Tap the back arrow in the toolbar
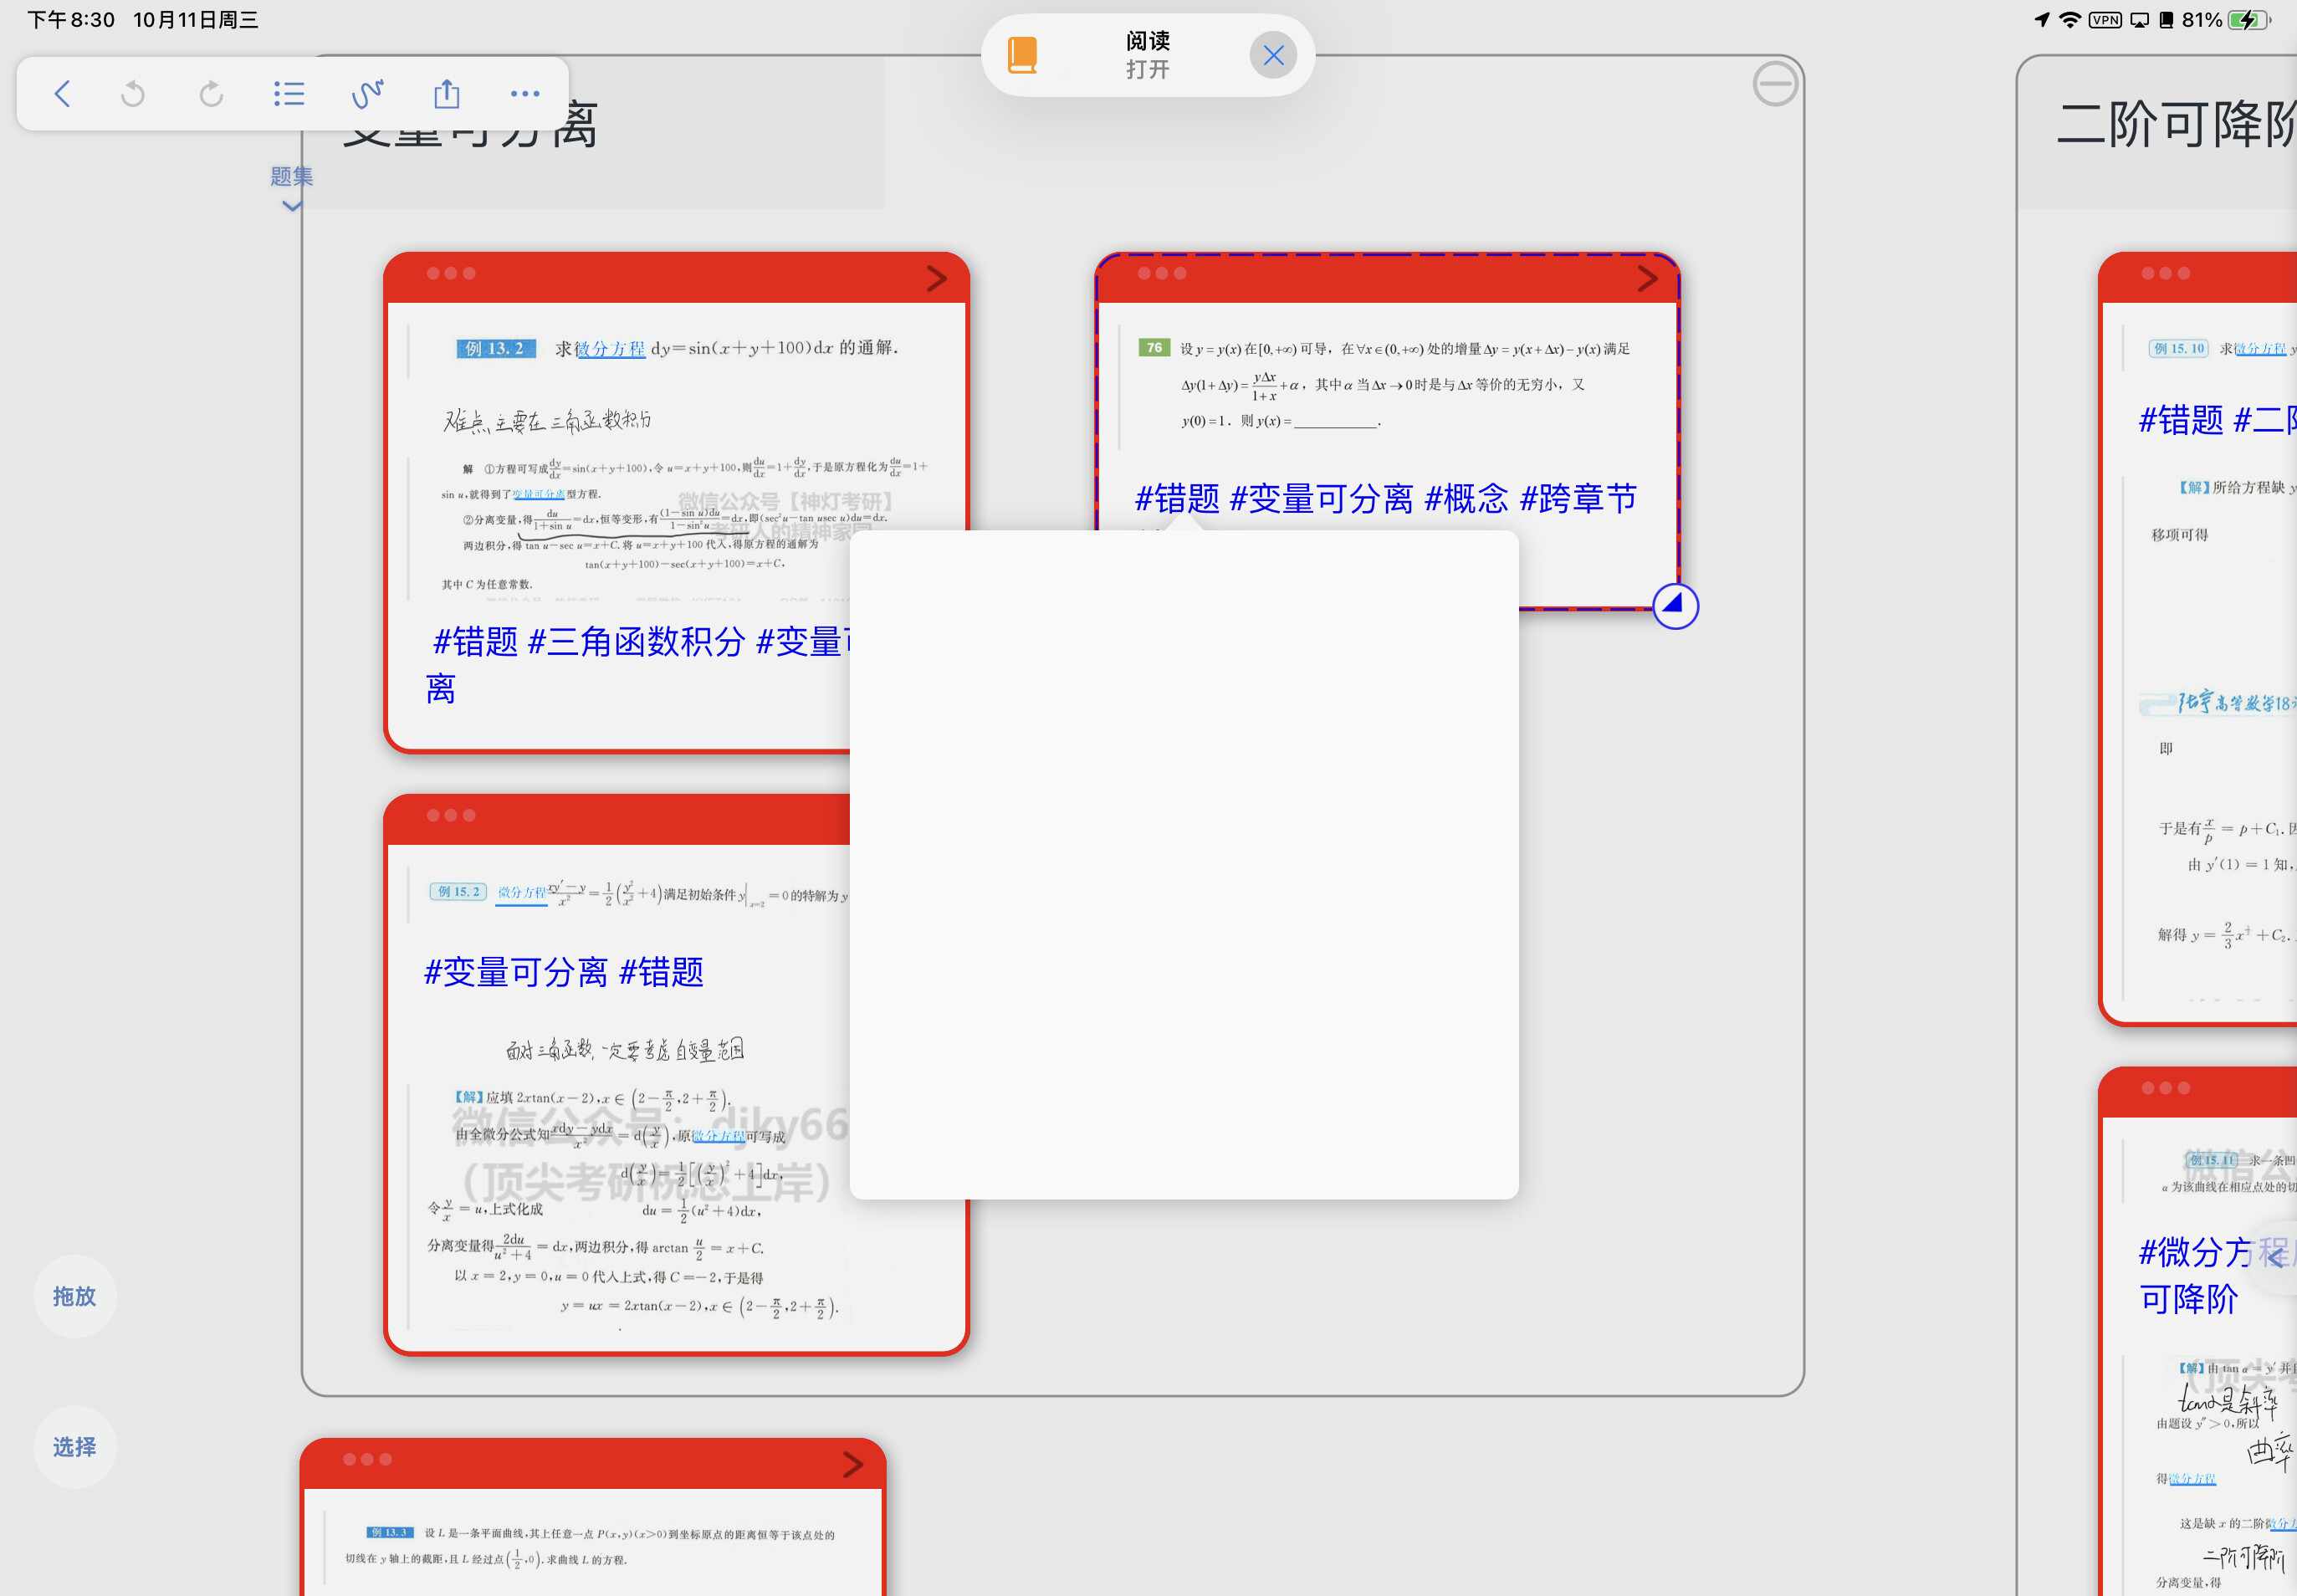Screen dimensions: 2297x1596 [62, 94]
